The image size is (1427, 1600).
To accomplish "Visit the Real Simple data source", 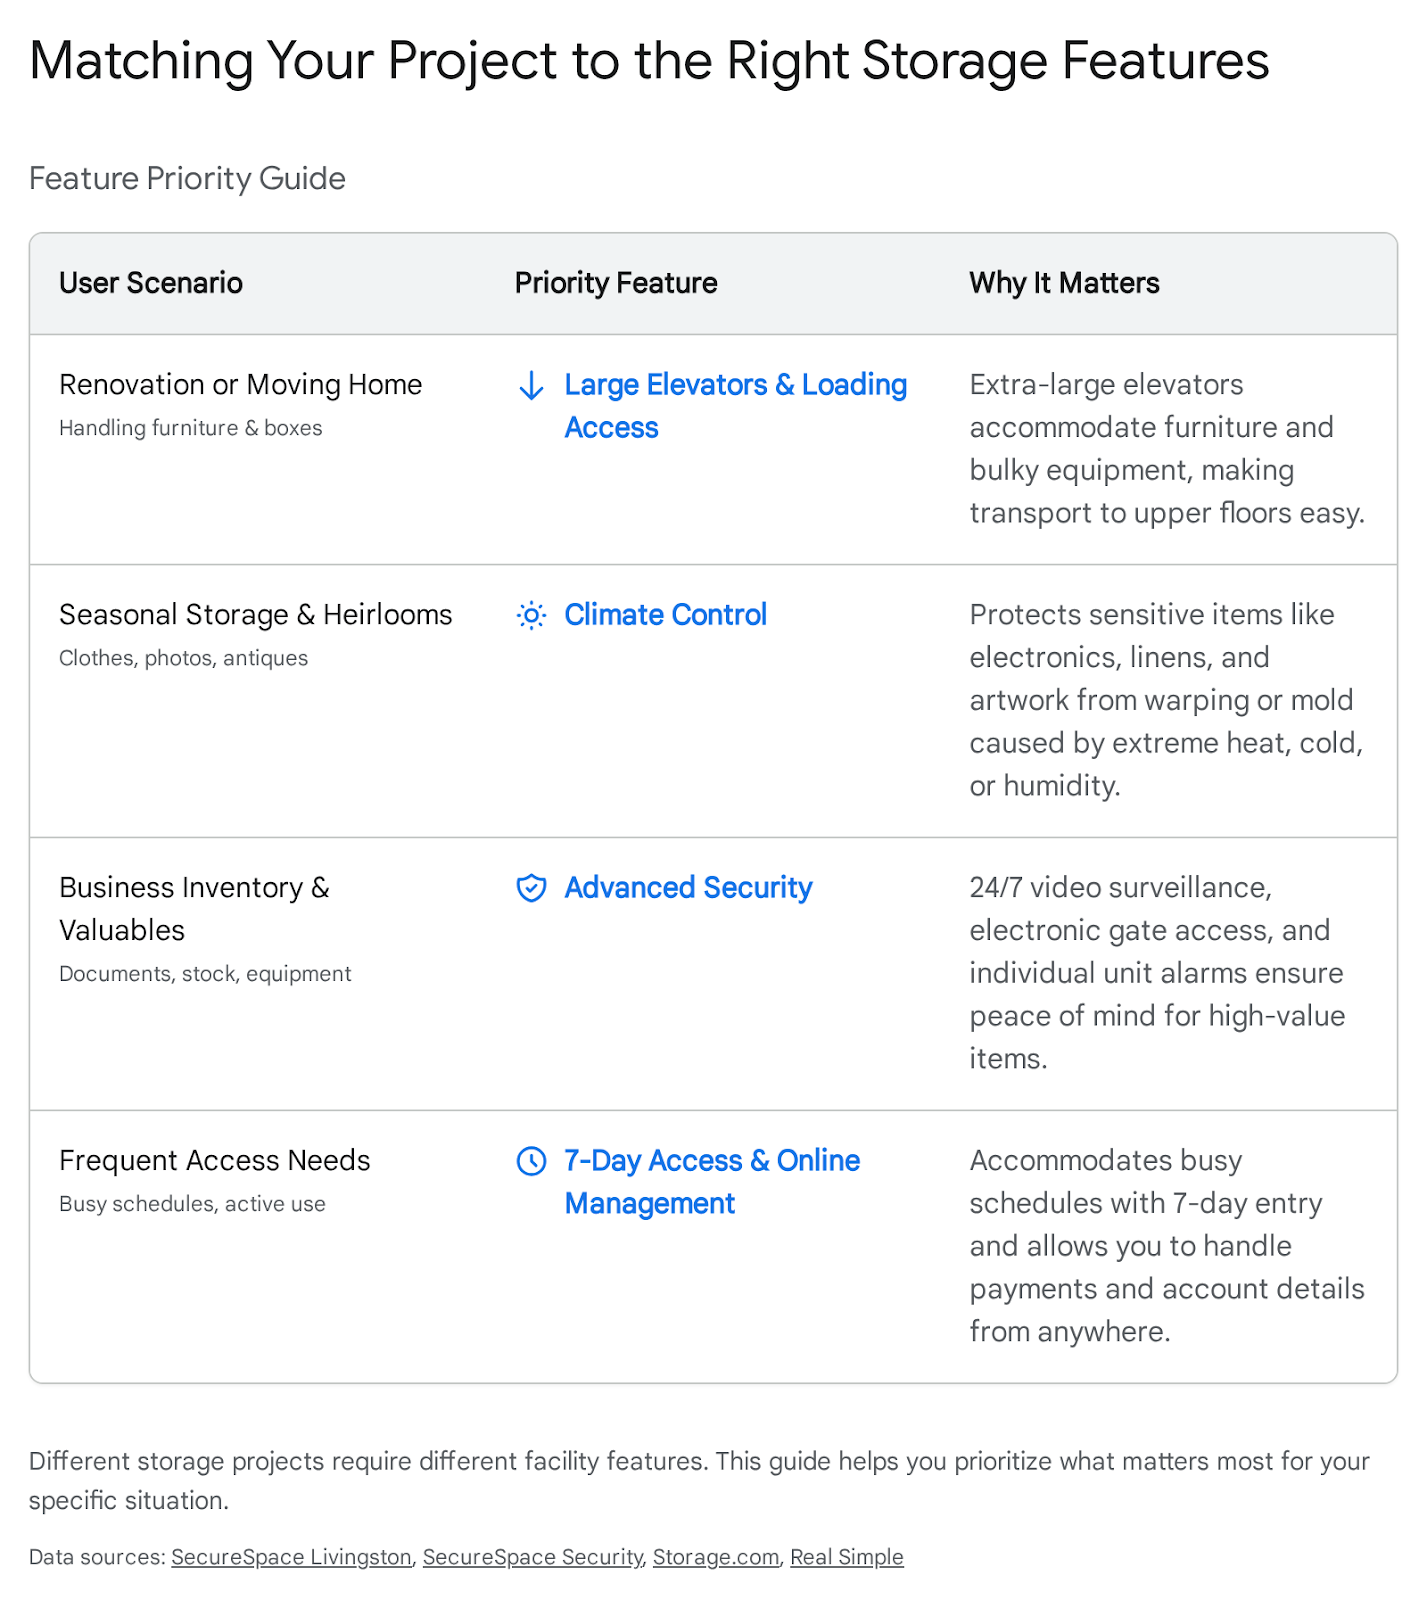I will (x=846, y=1557).
